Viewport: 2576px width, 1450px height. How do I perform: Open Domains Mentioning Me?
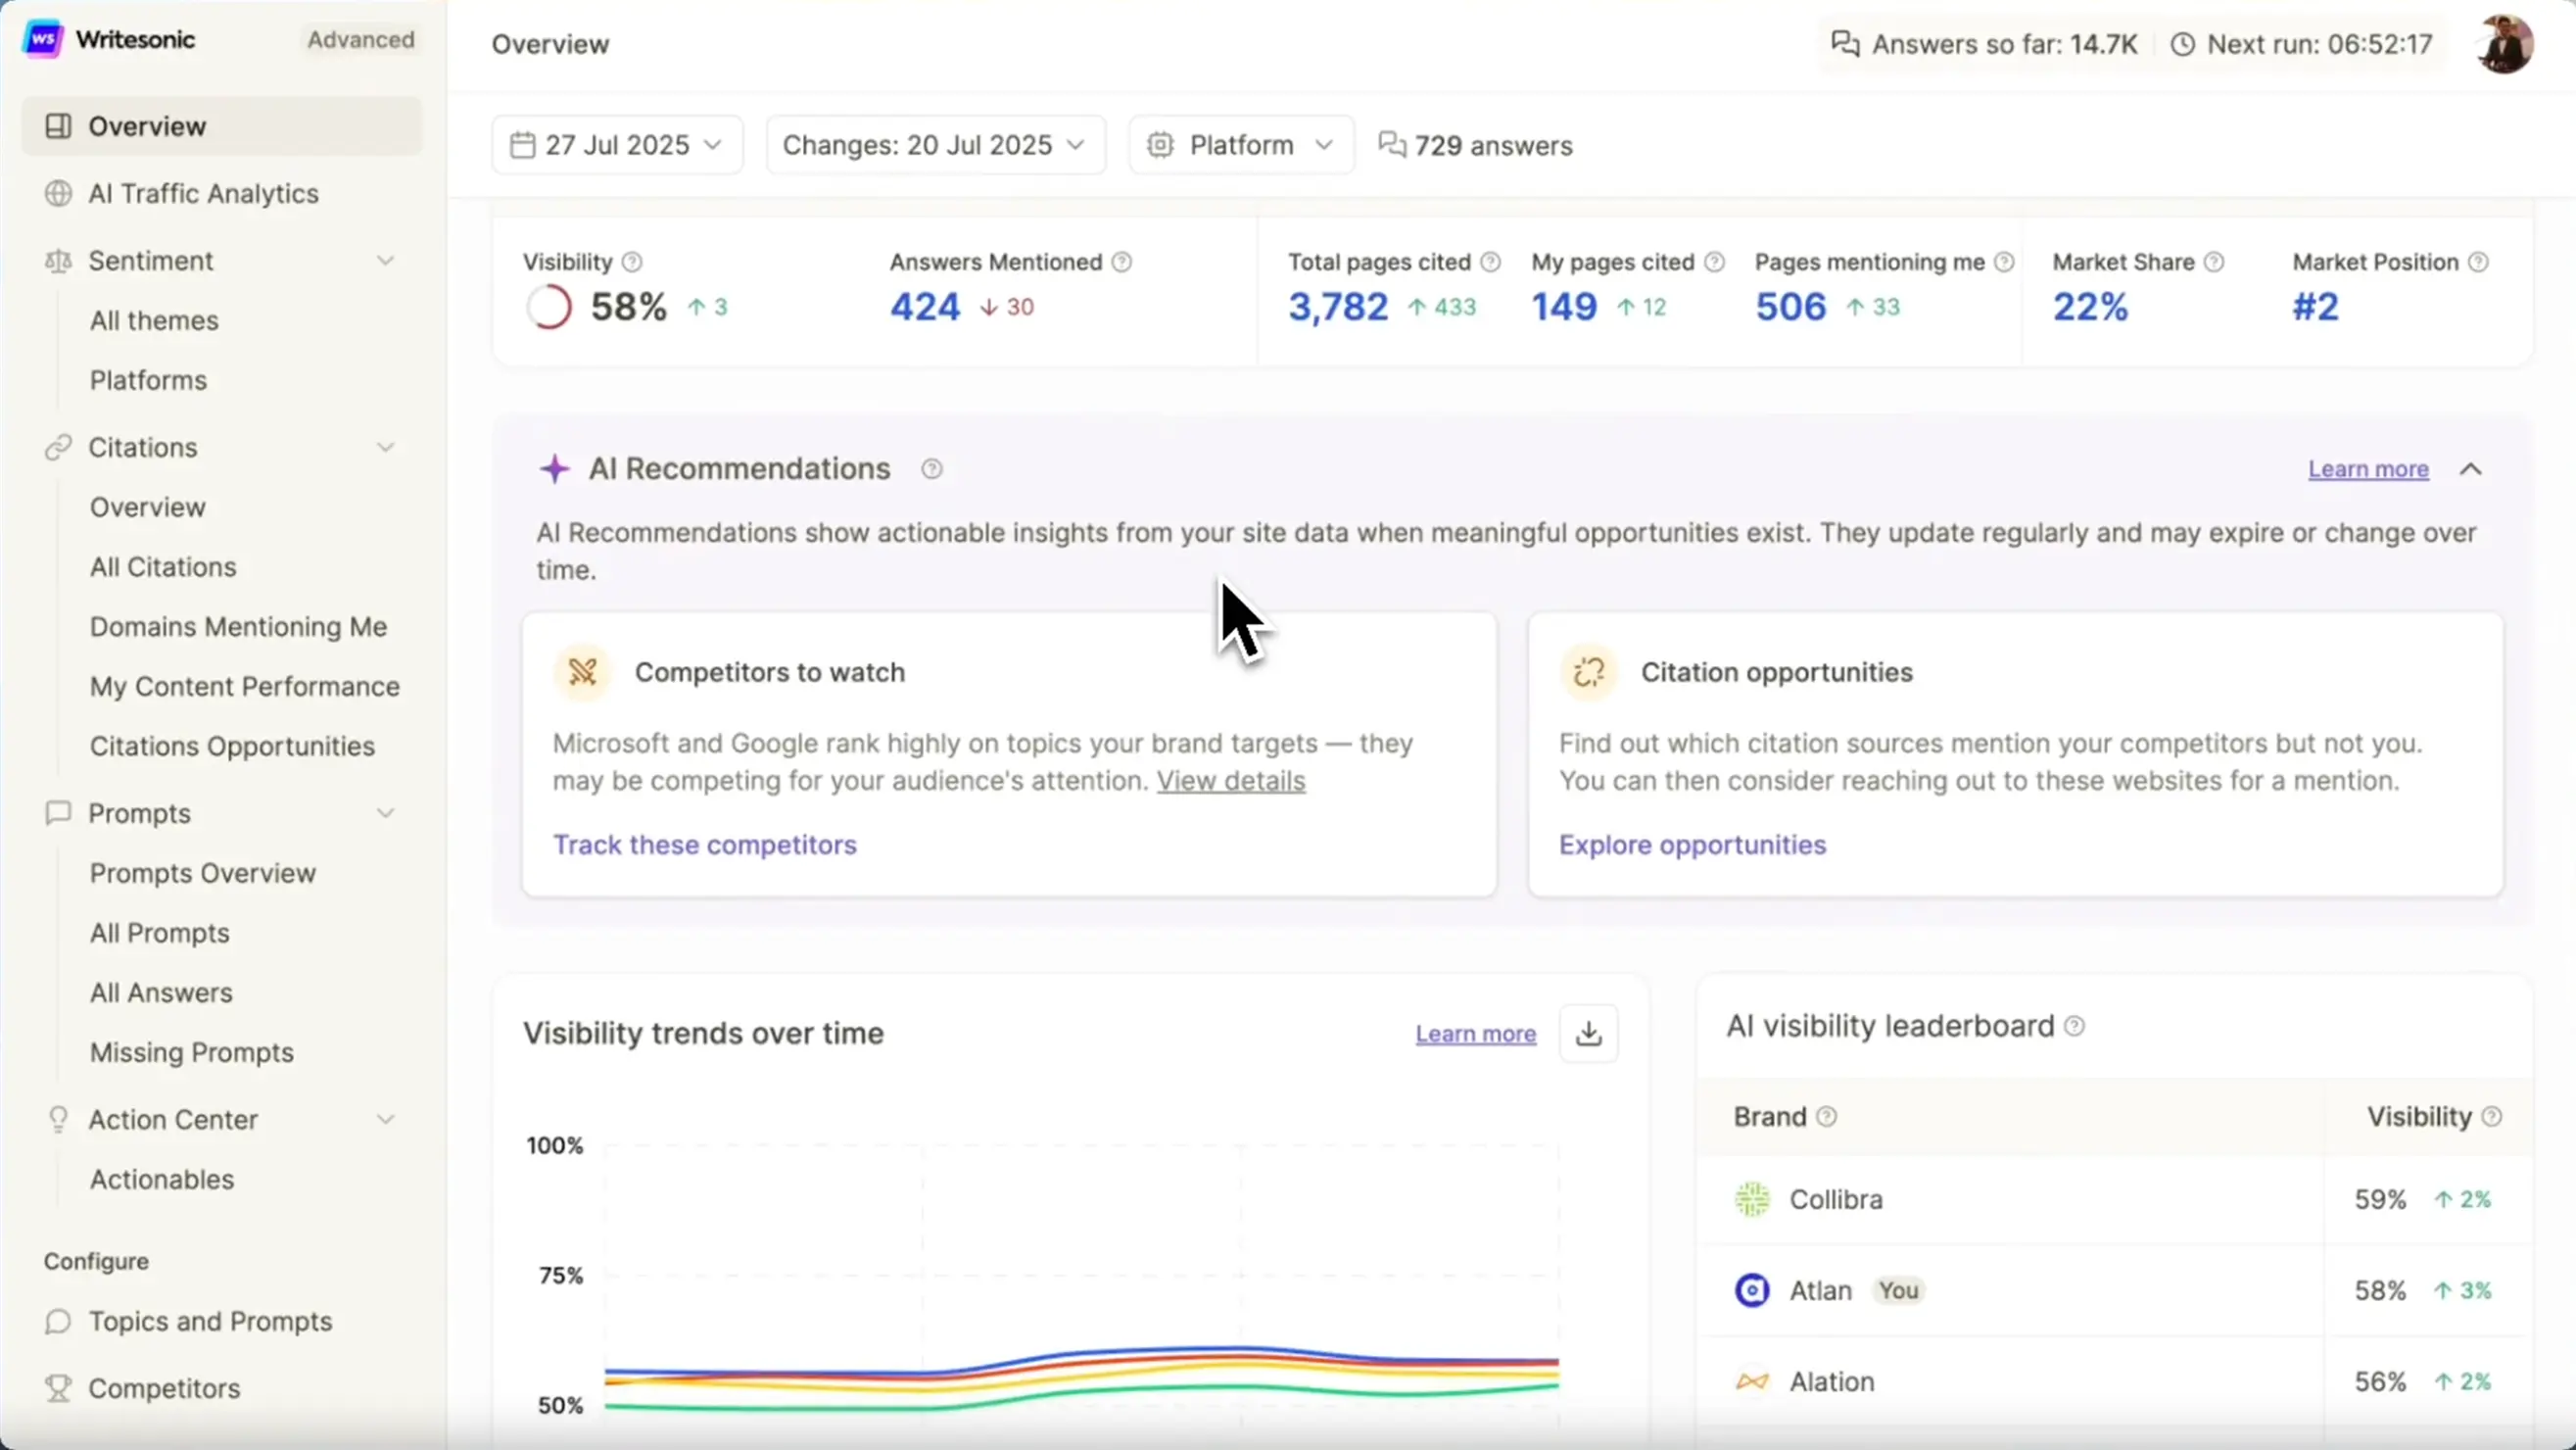point(238,627)
